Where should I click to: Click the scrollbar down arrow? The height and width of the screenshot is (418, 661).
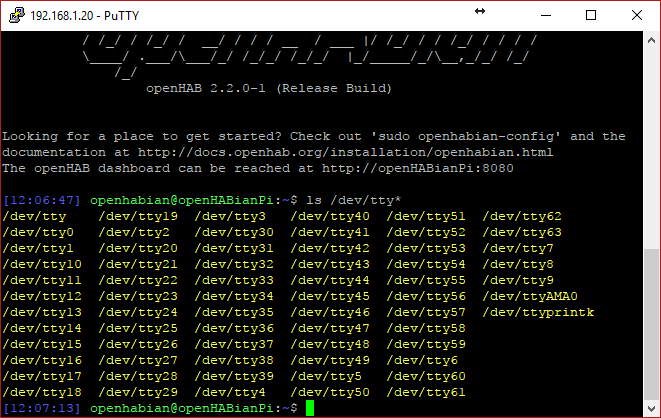[x=651, y=408]
